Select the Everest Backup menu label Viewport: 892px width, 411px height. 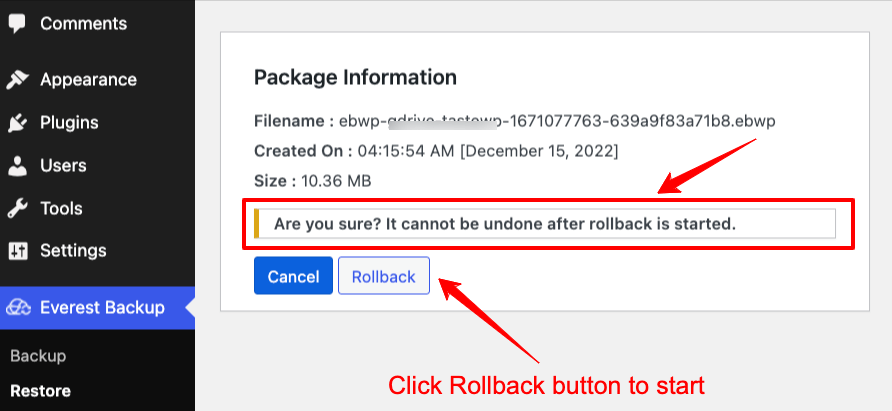click(x=102, y=308)
